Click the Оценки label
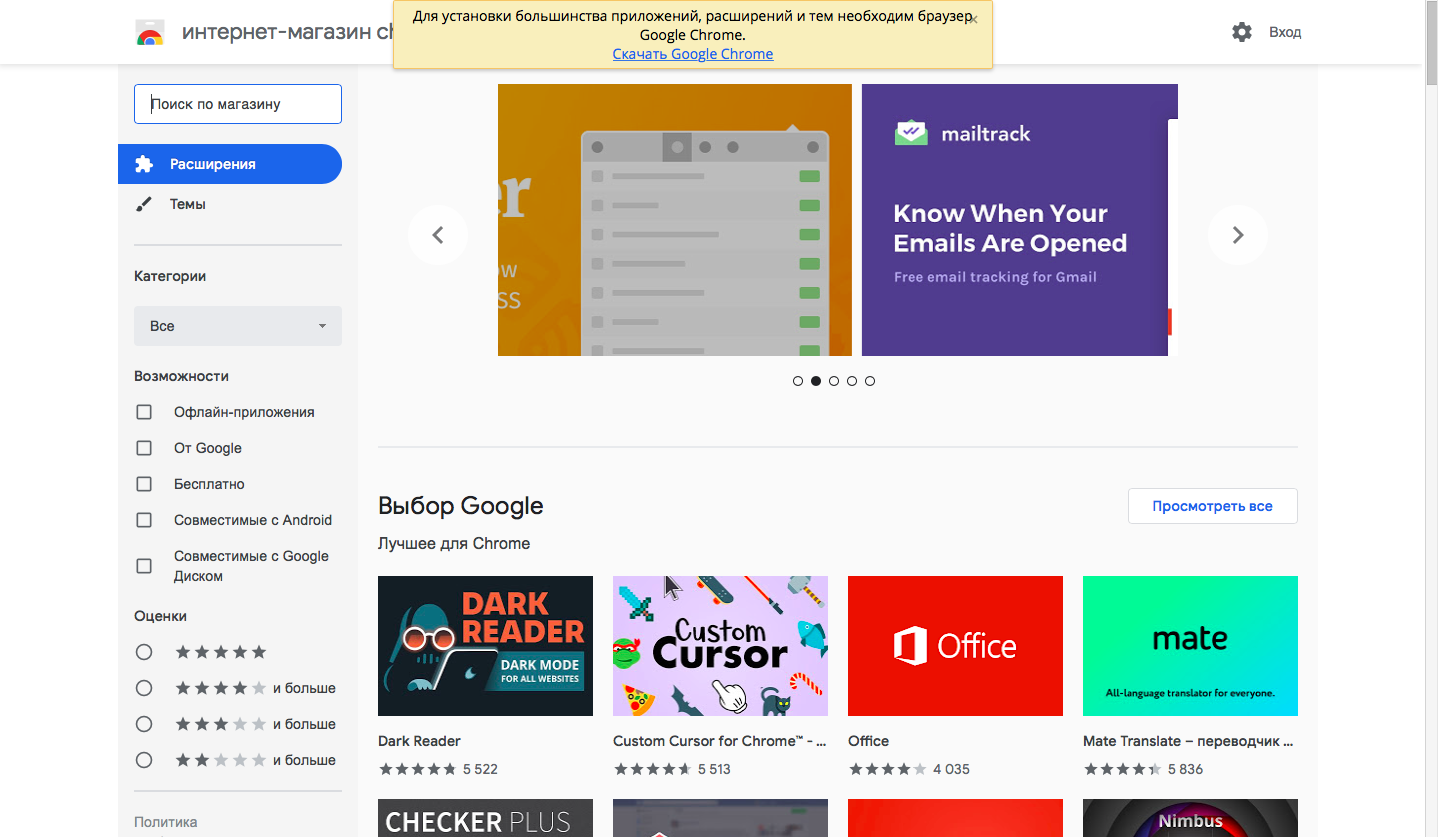 click(x=160, y=616)
